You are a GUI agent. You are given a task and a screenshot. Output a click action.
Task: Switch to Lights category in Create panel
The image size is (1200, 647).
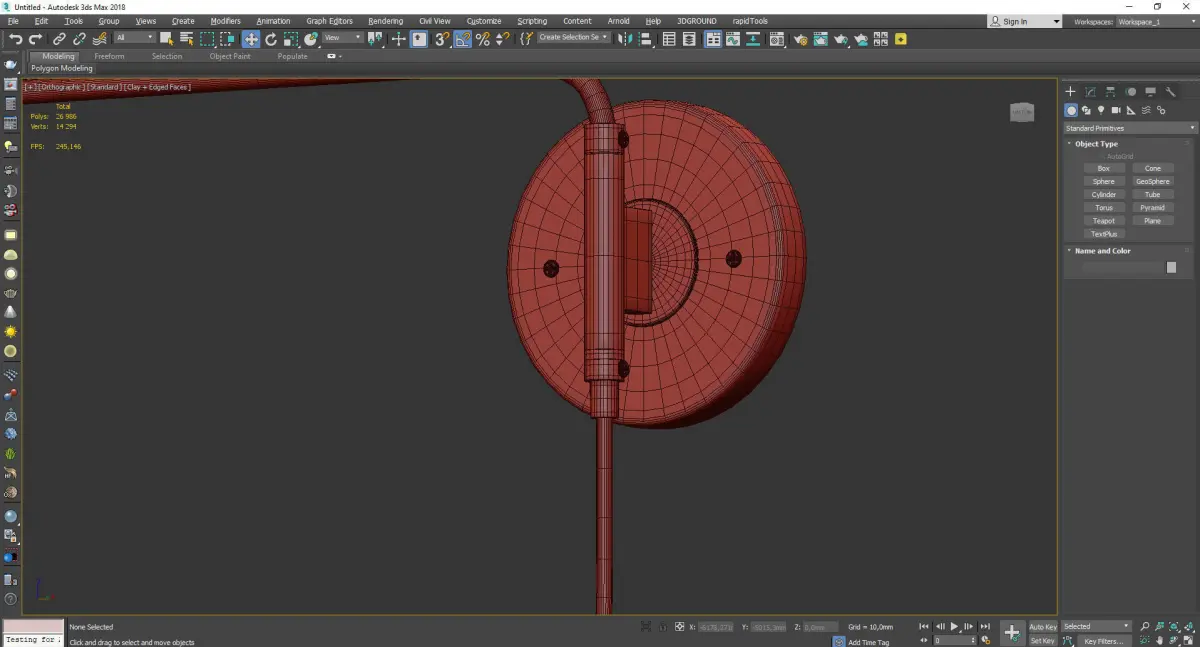pos(1101,110)
